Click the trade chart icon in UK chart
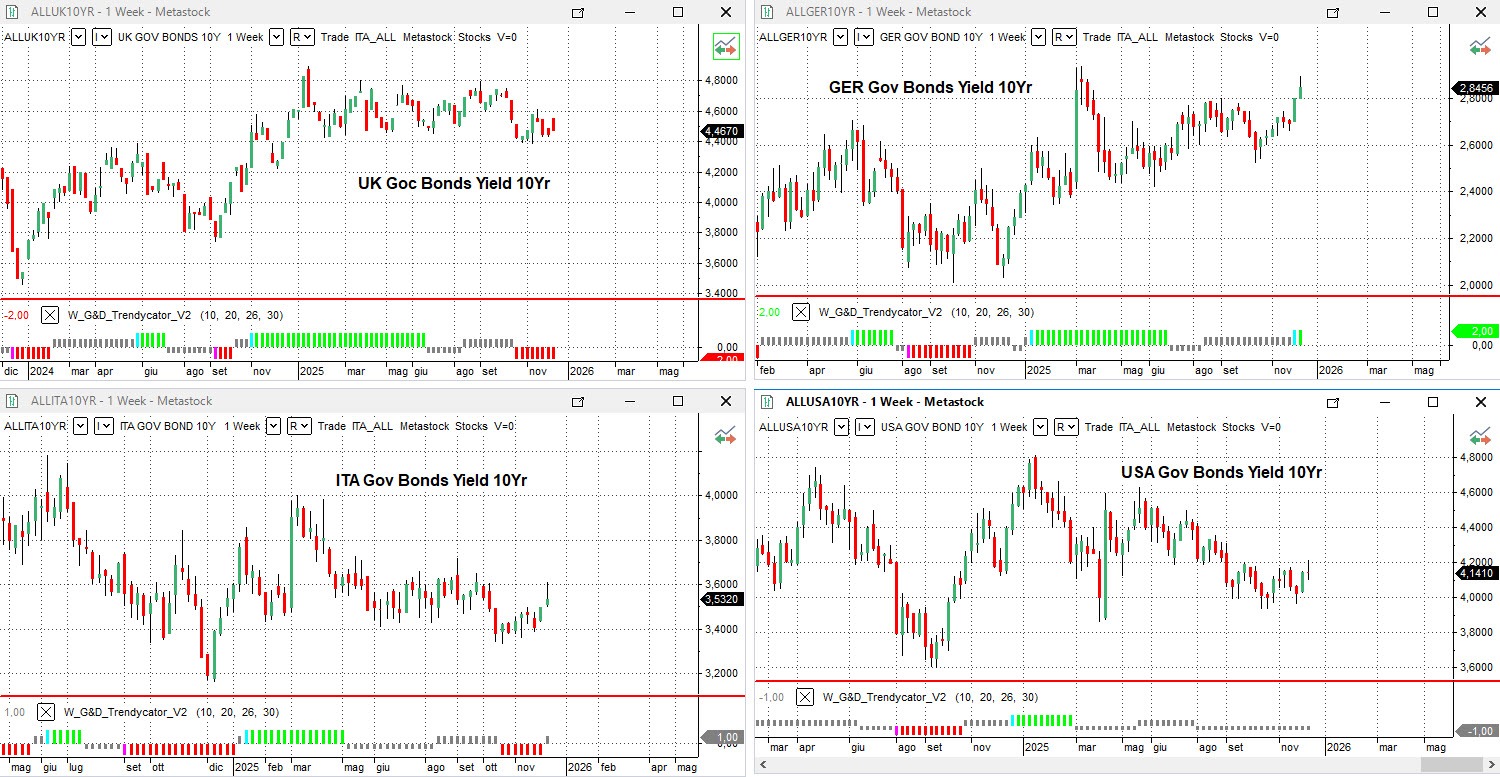 [725, 46]
